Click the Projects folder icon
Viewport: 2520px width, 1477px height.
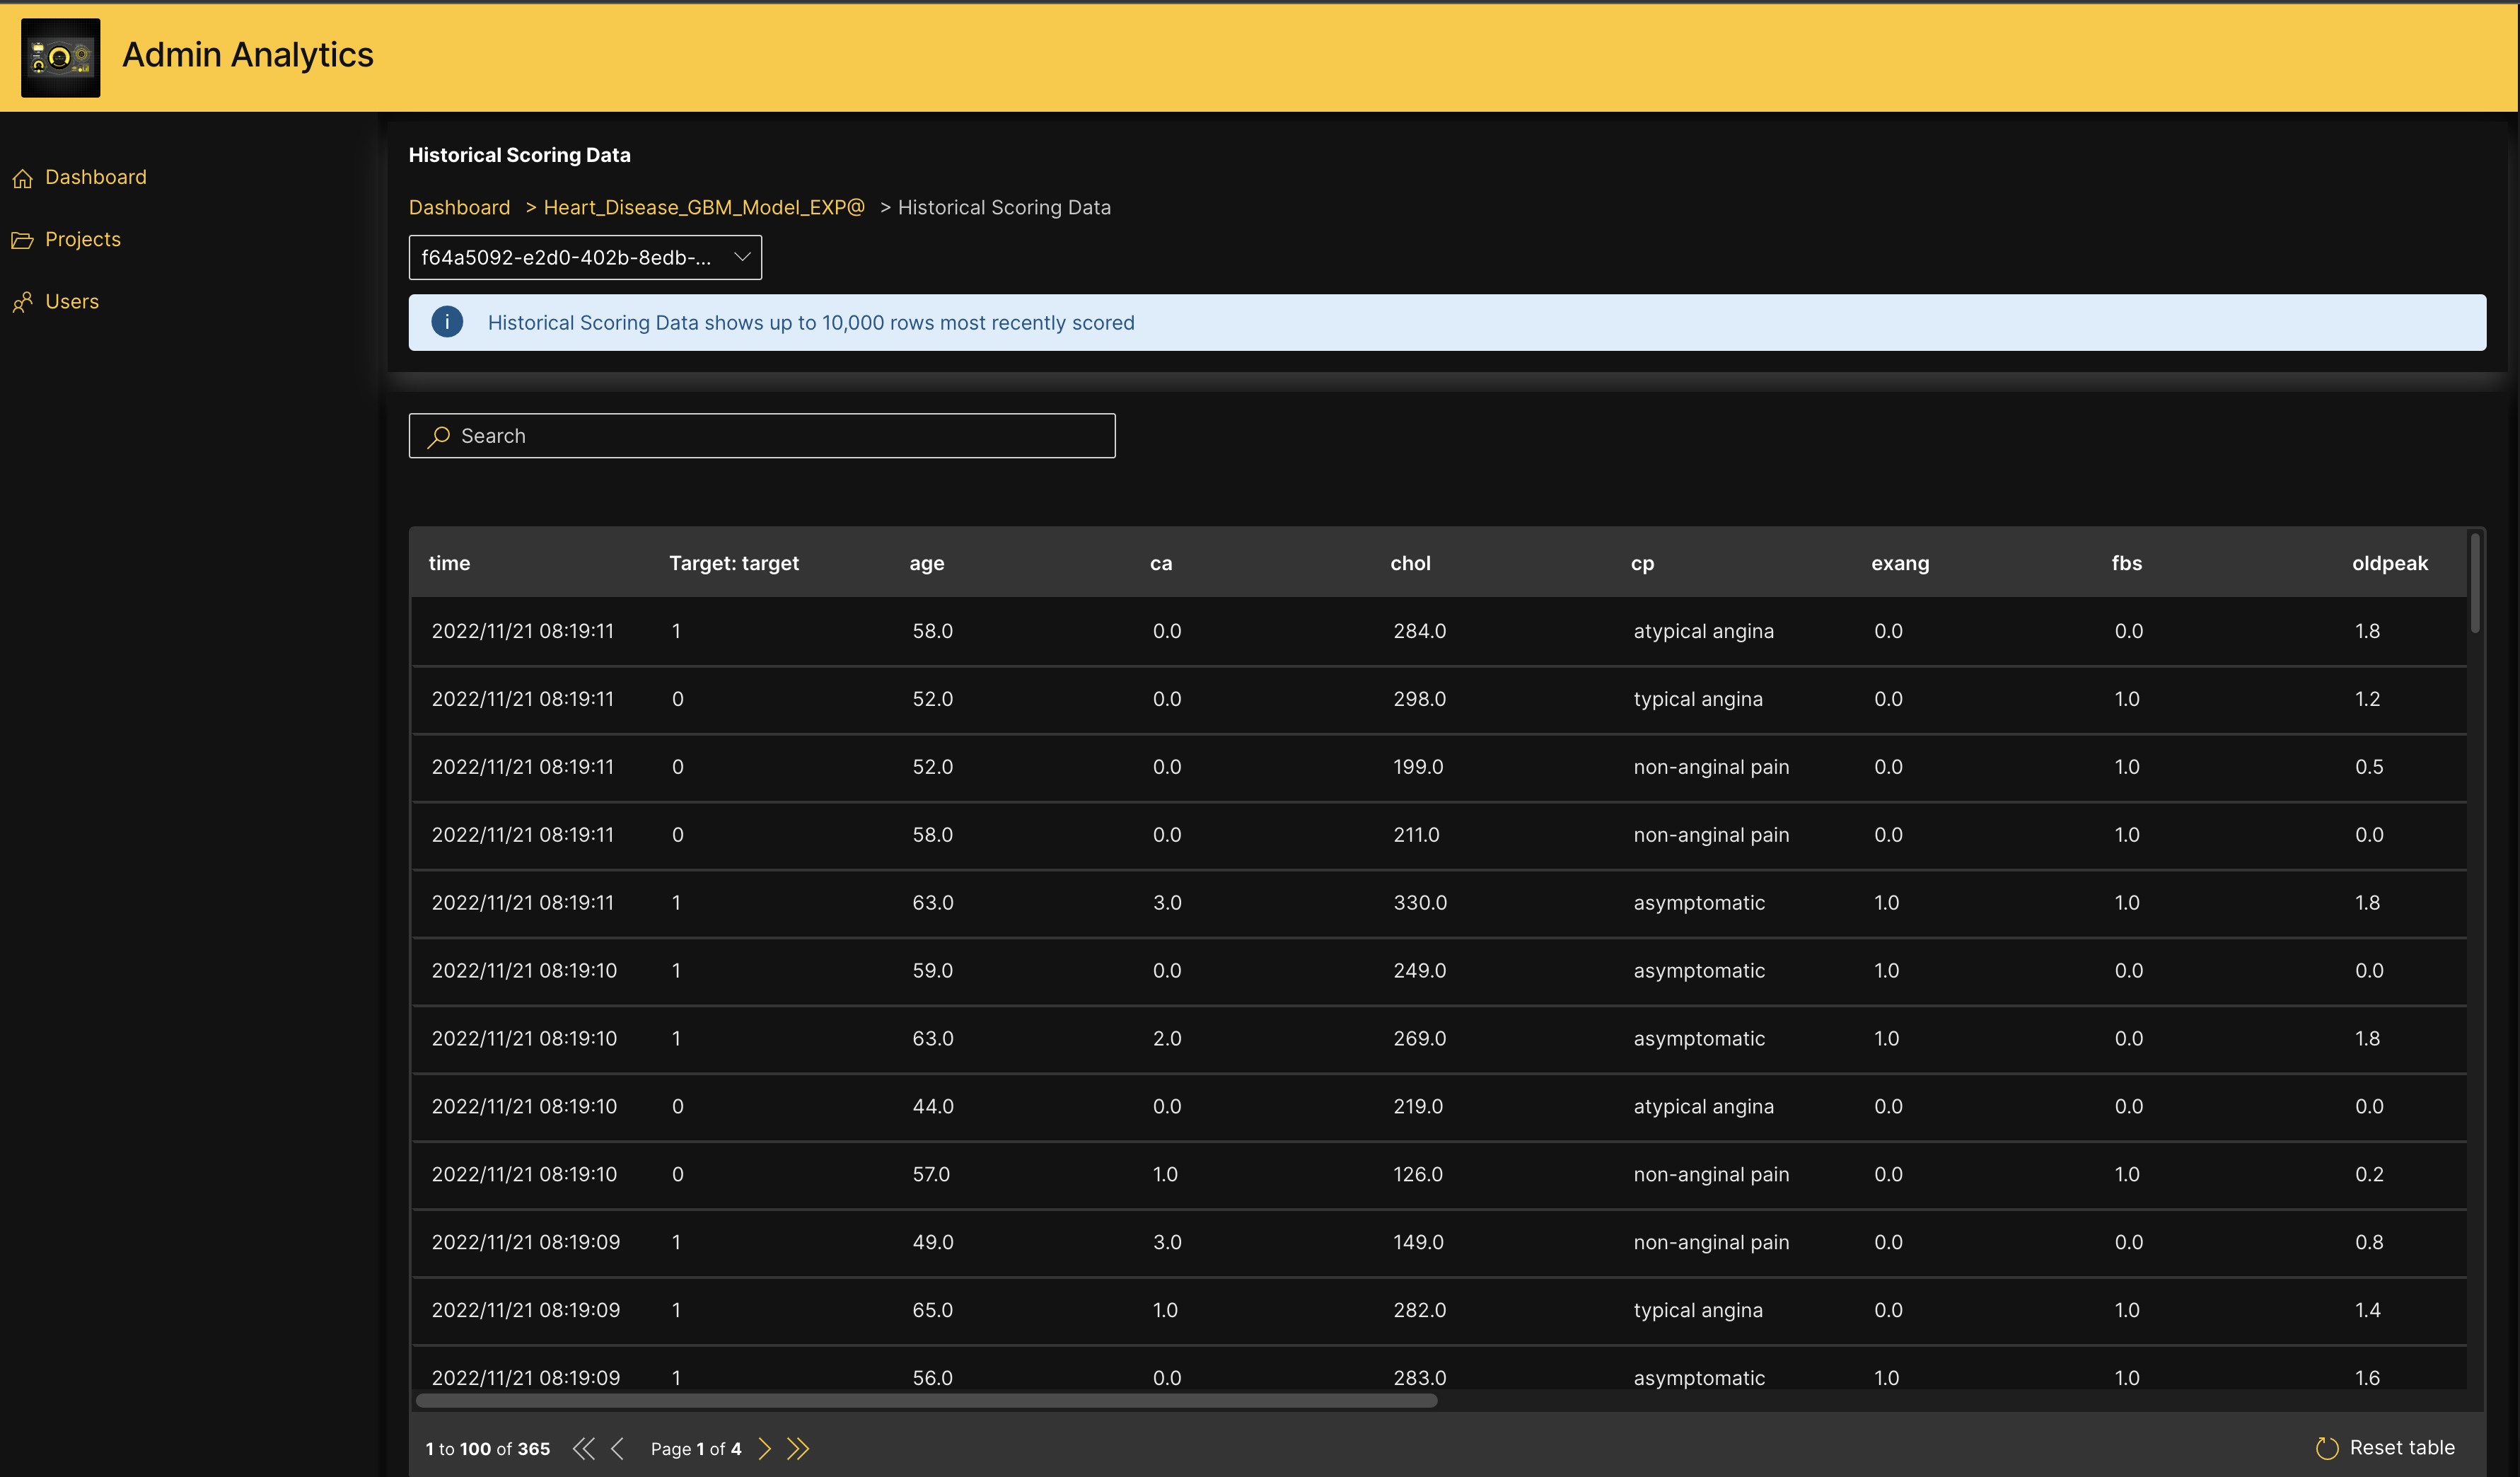[x=23, y=240]
